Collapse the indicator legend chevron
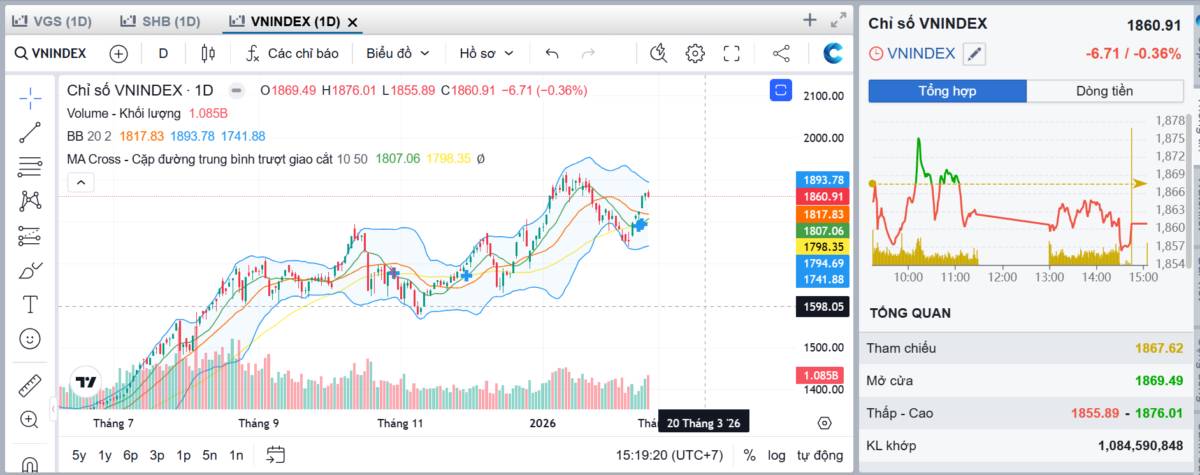The height and width of the screenshot is (475, 1200). 80,182
